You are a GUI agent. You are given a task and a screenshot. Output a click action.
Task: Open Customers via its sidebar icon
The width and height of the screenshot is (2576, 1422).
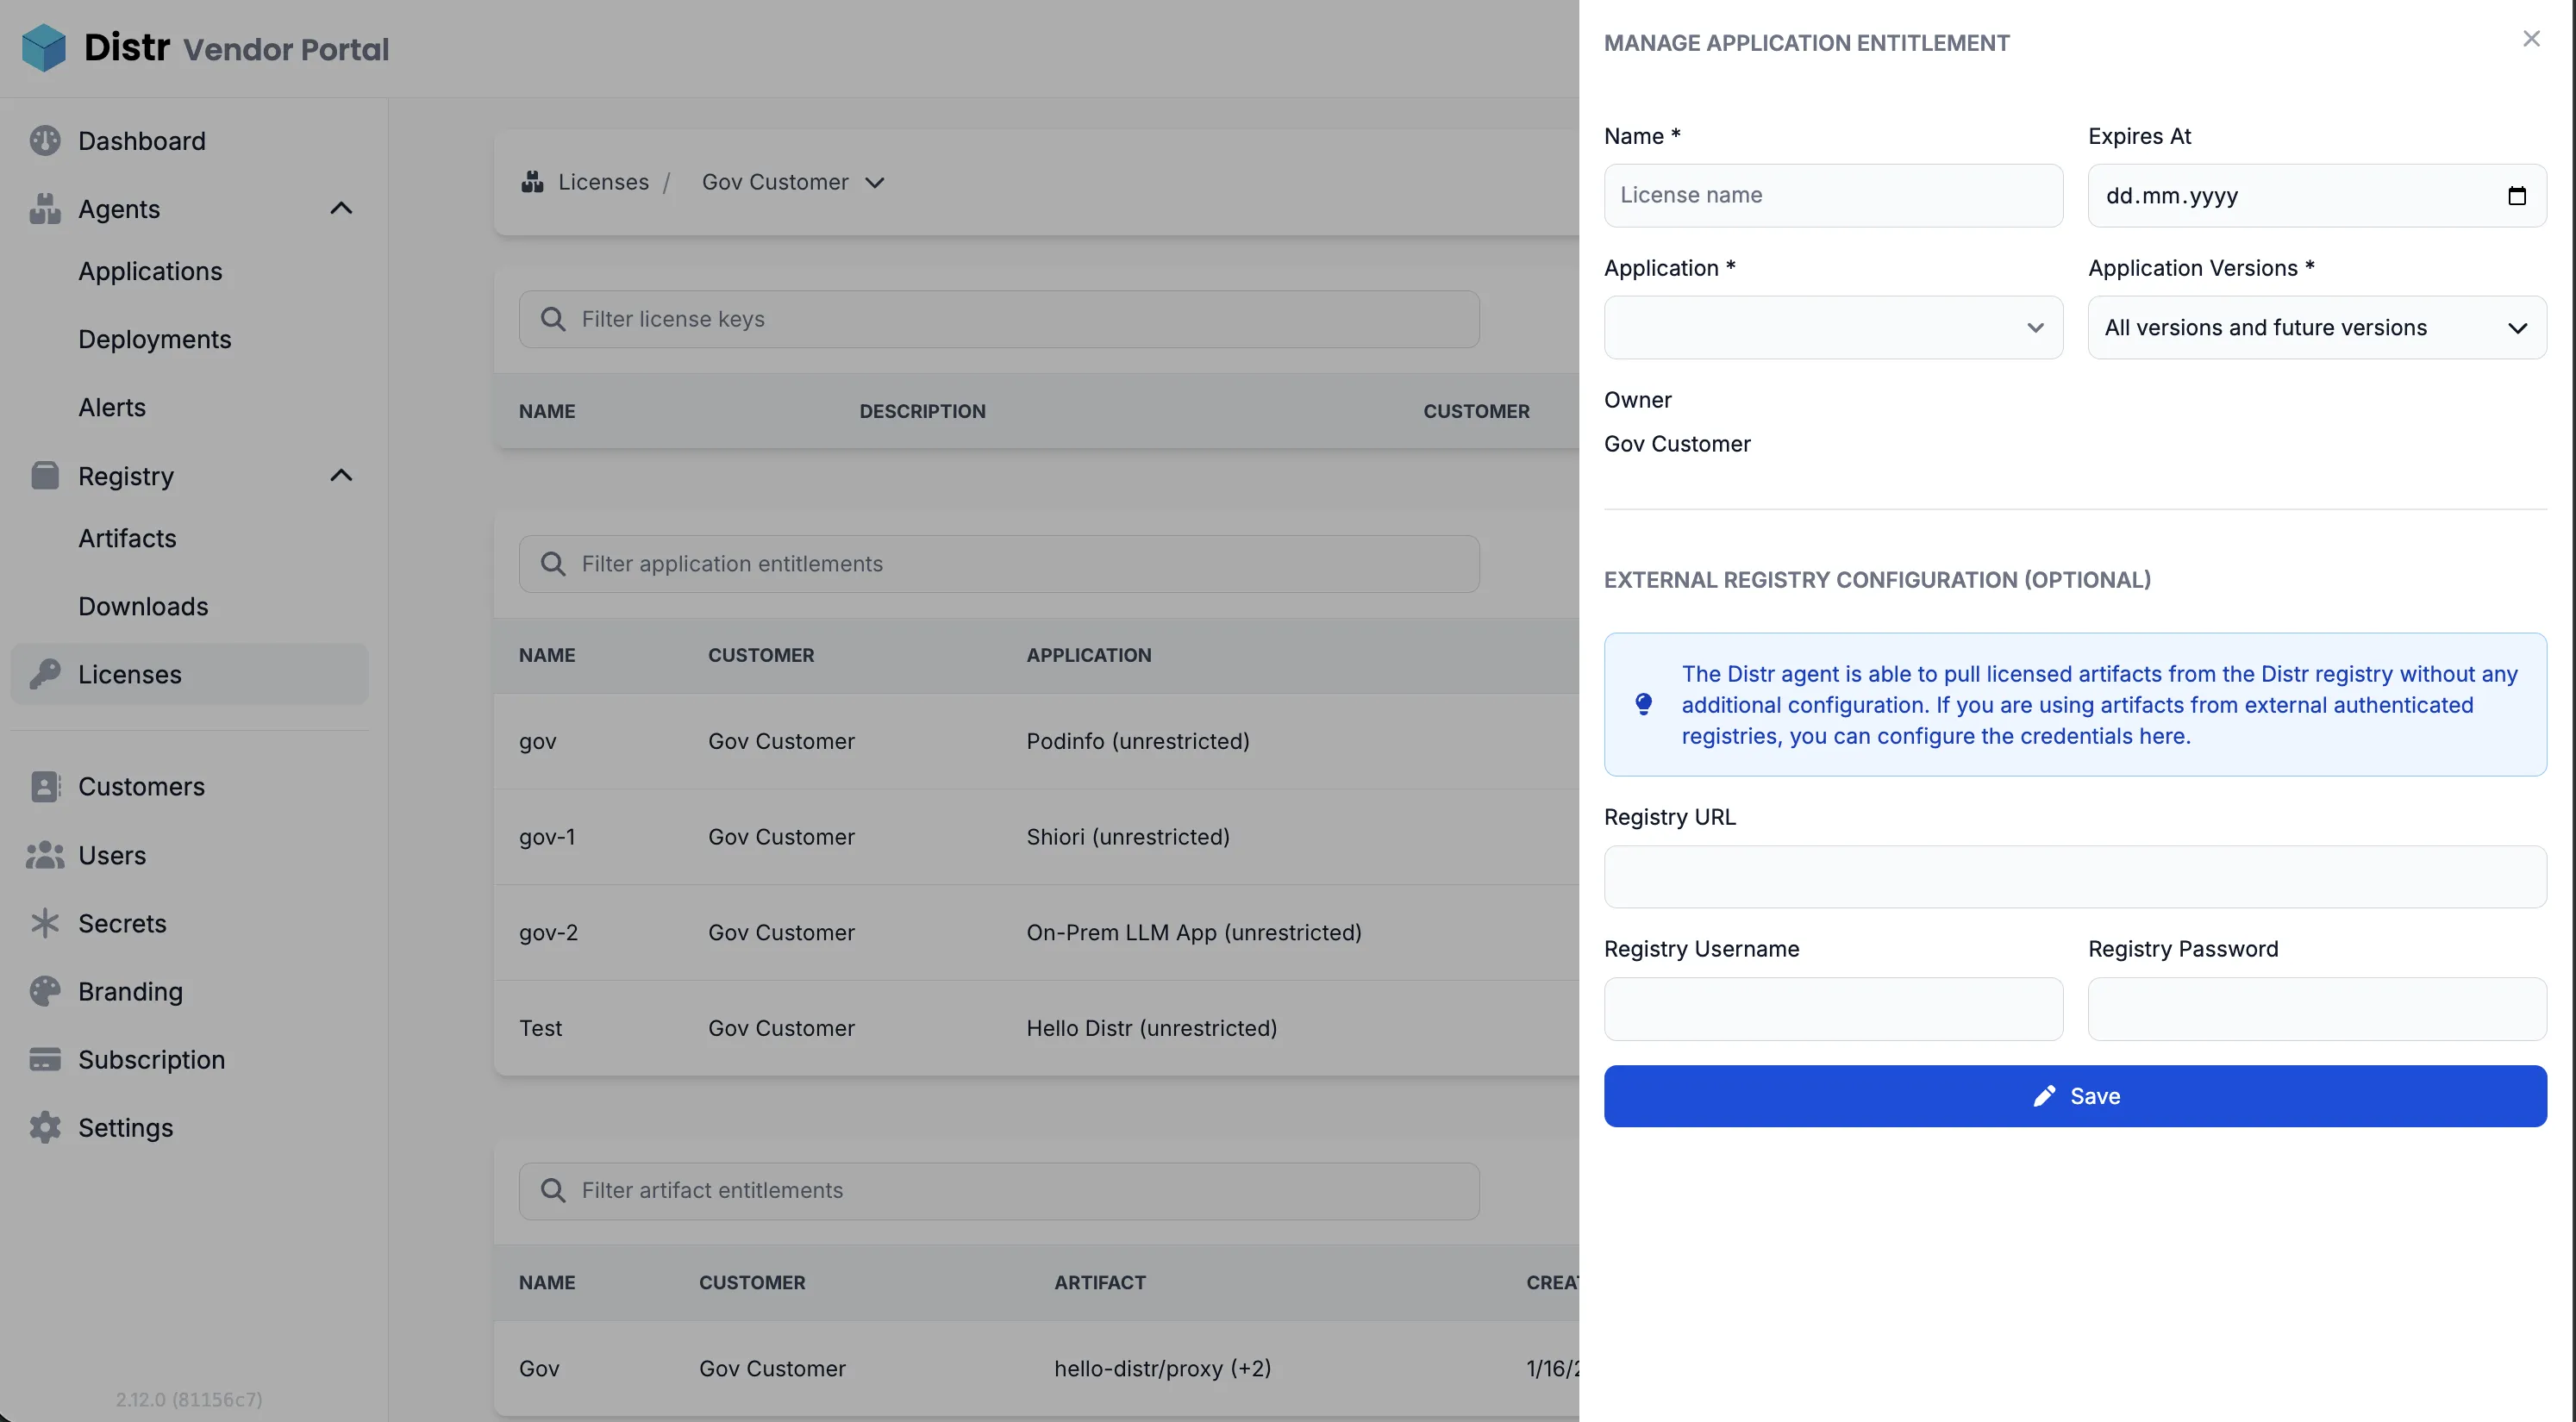tap(44, 786)
